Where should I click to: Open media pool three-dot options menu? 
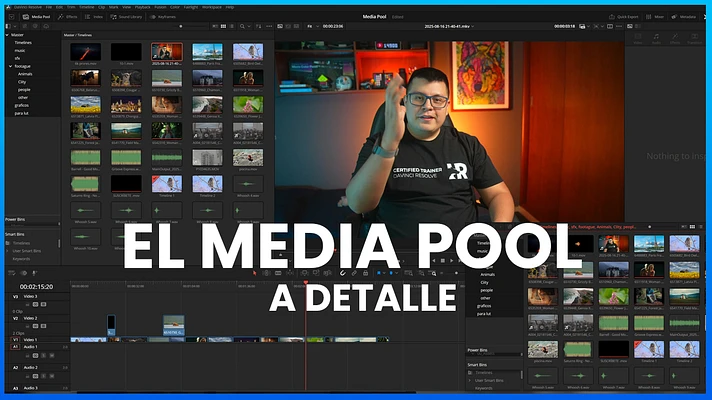pos(269,26)
